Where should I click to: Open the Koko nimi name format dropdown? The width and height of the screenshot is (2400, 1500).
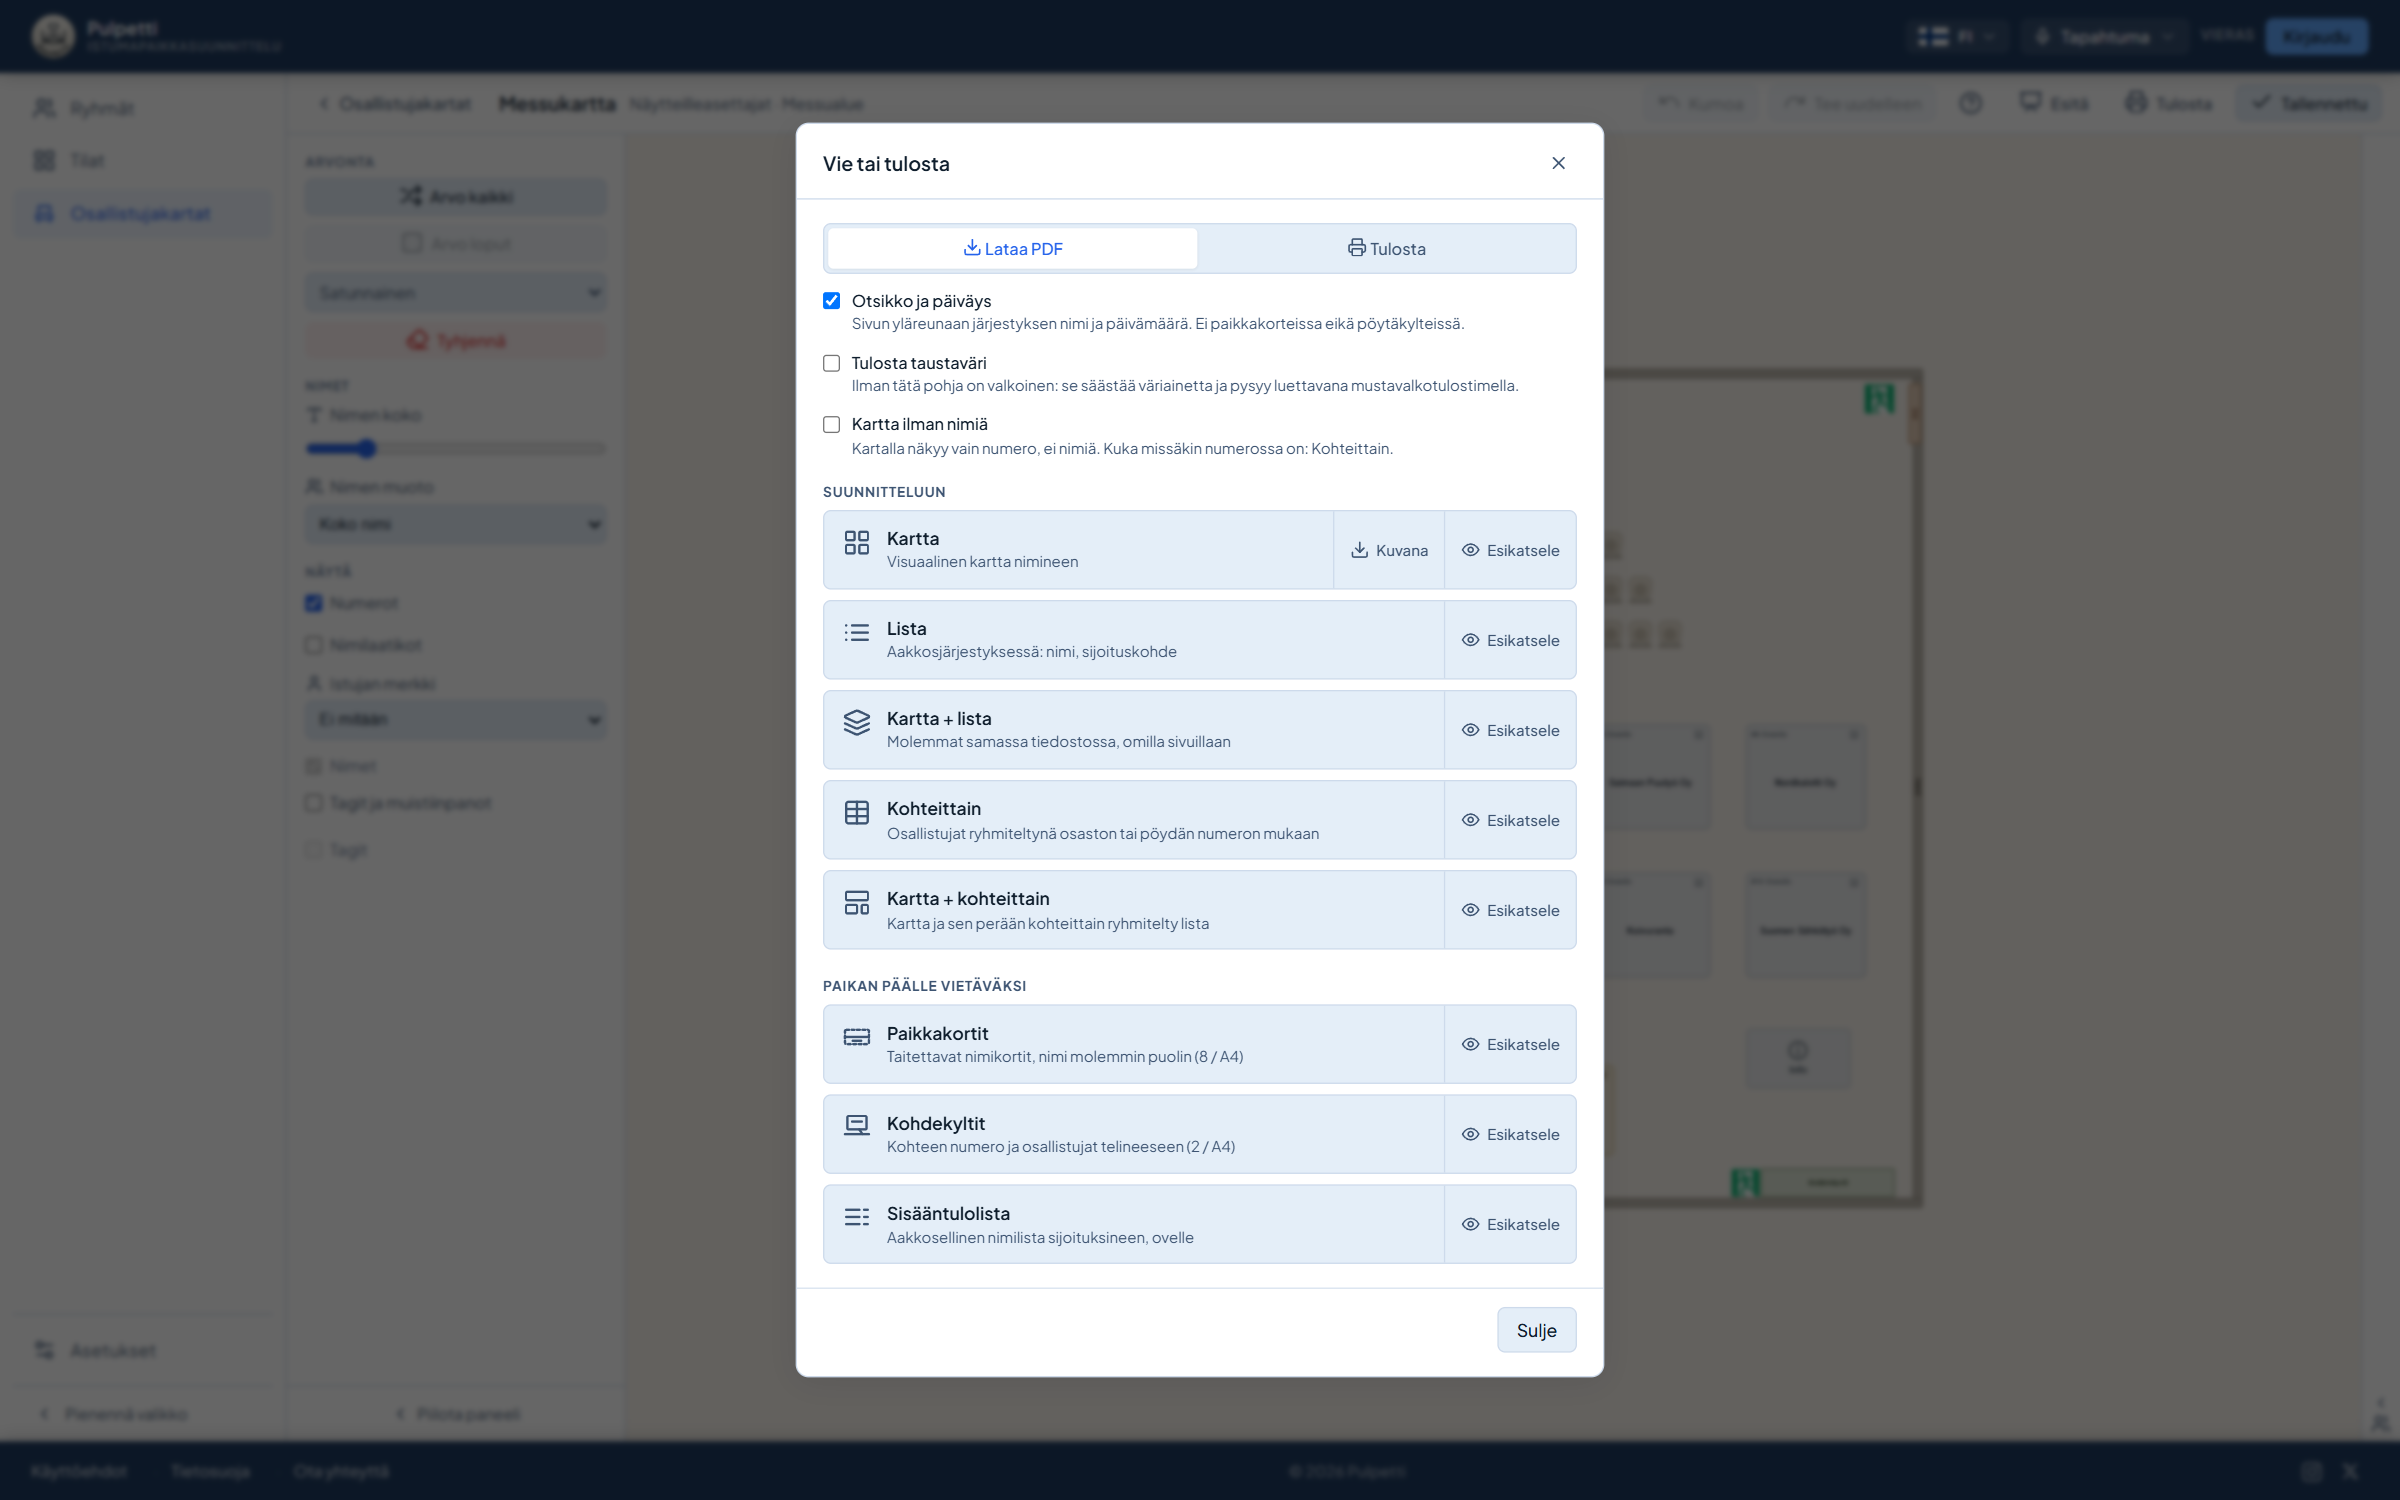pos(455,524)
